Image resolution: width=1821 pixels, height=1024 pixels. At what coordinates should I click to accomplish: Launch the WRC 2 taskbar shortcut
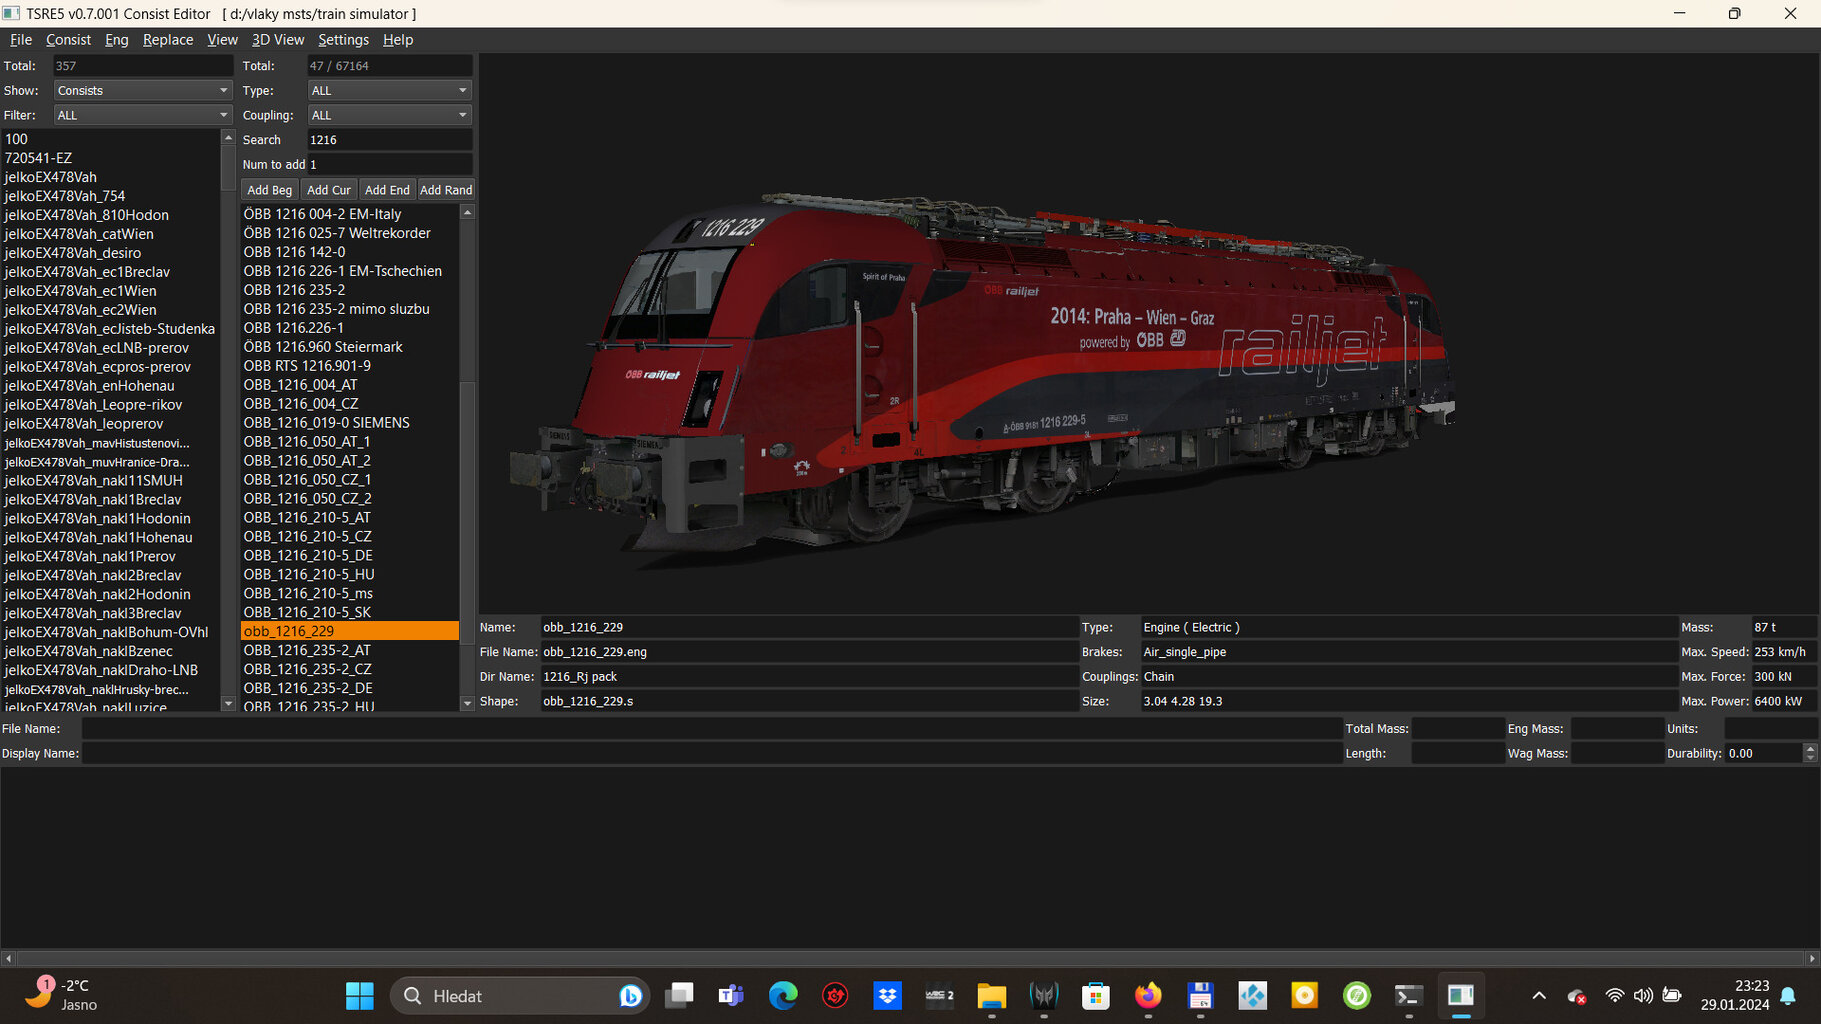939,996
